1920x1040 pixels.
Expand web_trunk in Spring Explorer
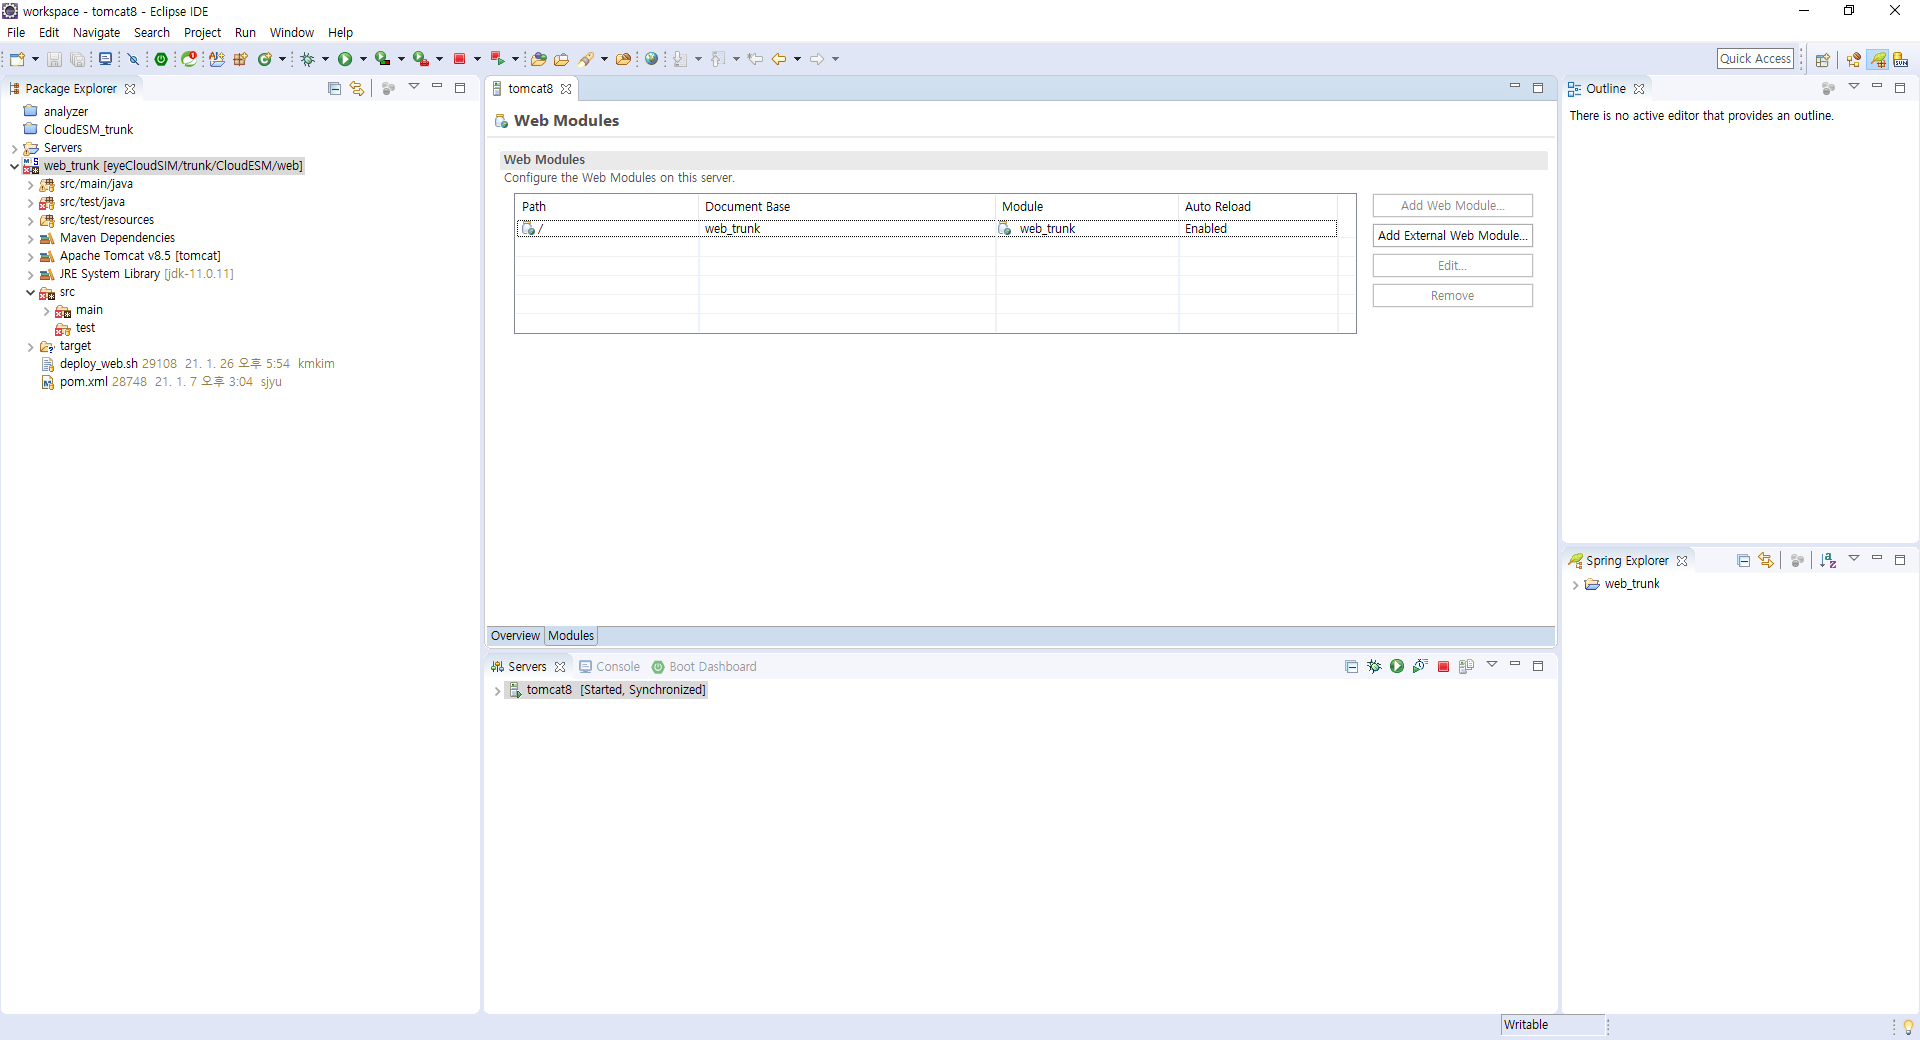pos(1575,585)
